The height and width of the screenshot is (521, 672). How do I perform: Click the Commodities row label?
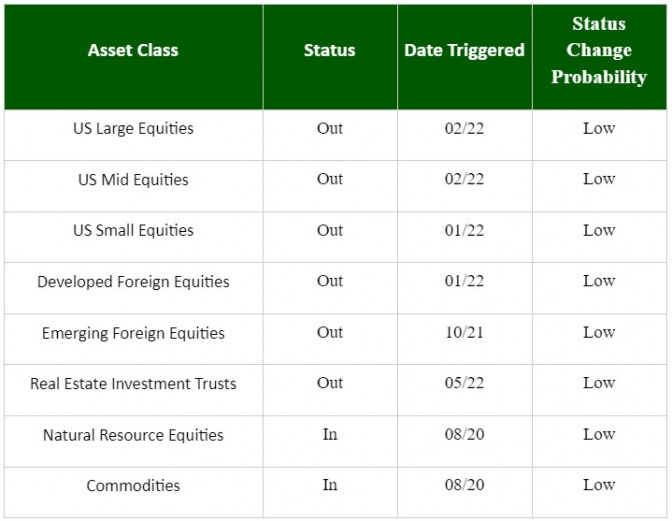pyautogui.click(x=133, y=486)
